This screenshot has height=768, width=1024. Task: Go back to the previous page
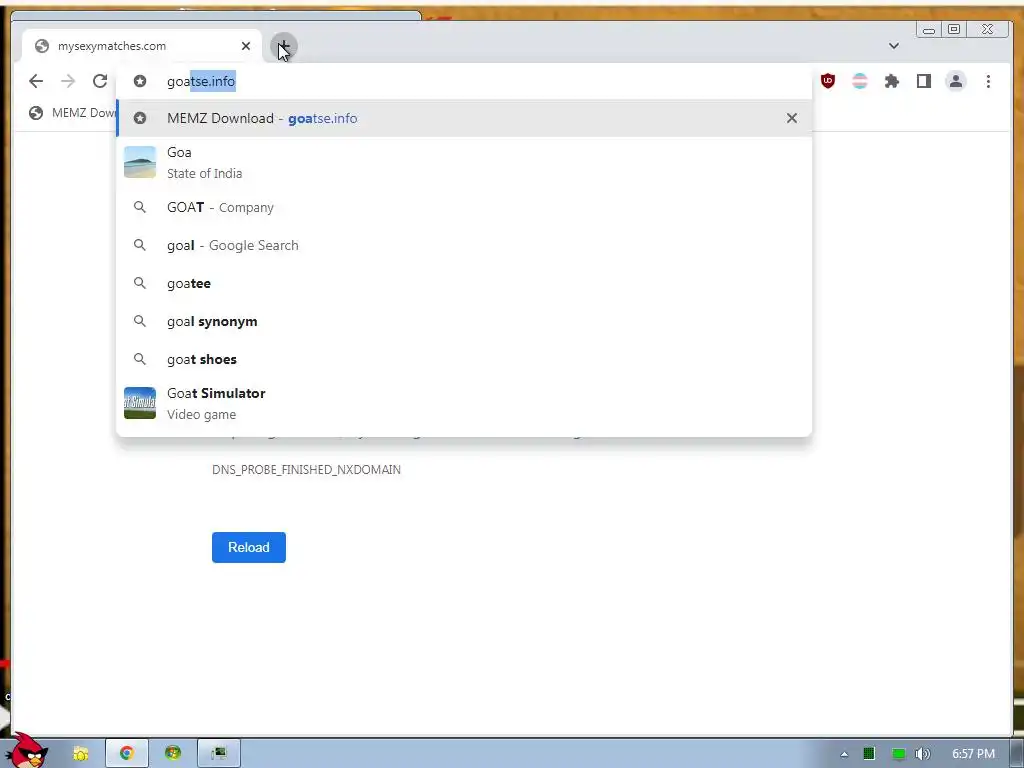coord(36,81)
